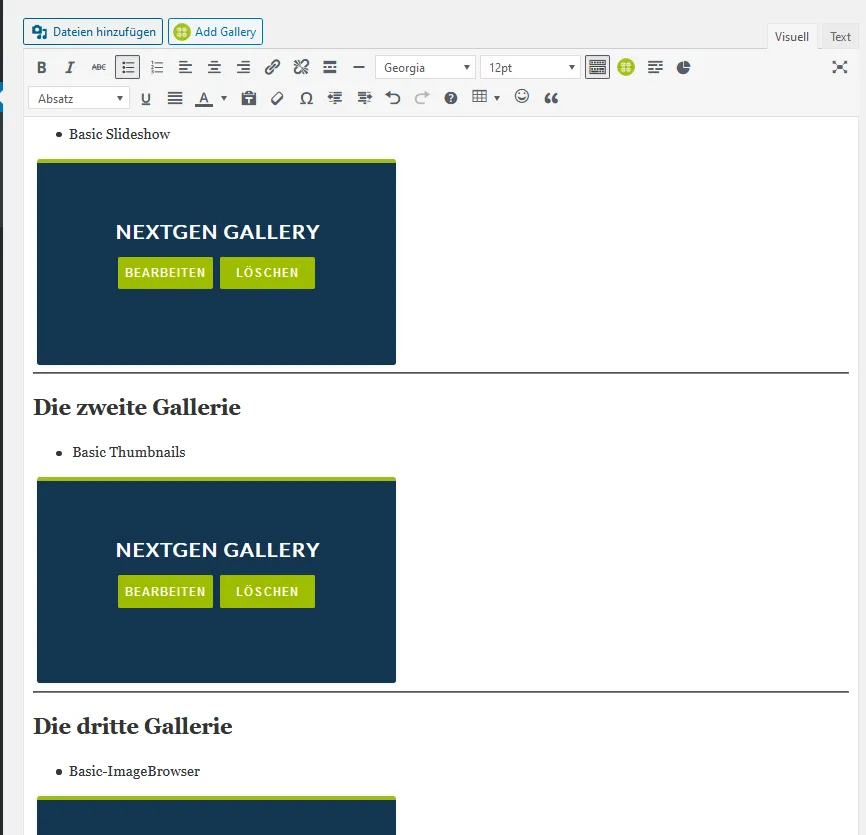This screenshot has height=835, width=866.
Task: Toggle bold formatting
Action: click(41, 67)
